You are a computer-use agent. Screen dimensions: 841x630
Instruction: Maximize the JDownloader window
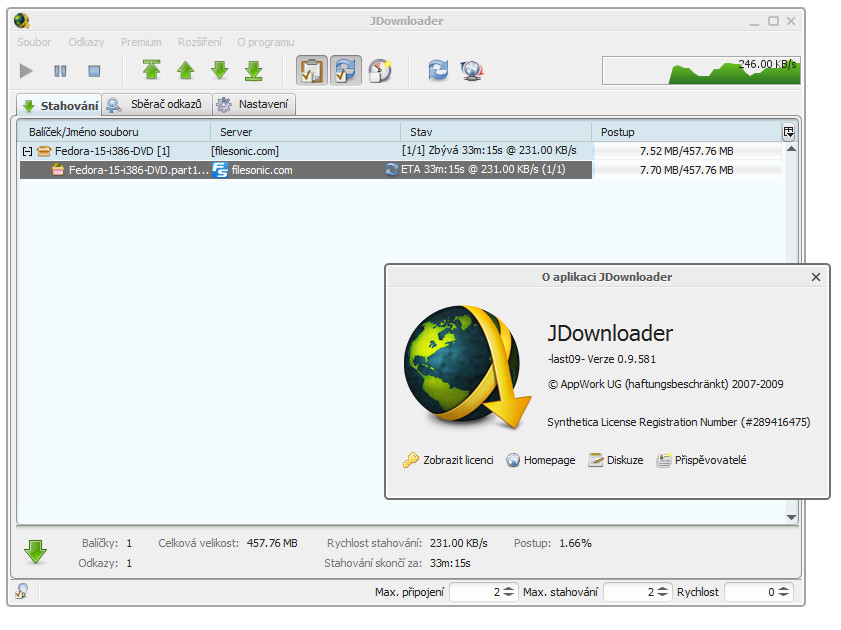click(773, 21)
